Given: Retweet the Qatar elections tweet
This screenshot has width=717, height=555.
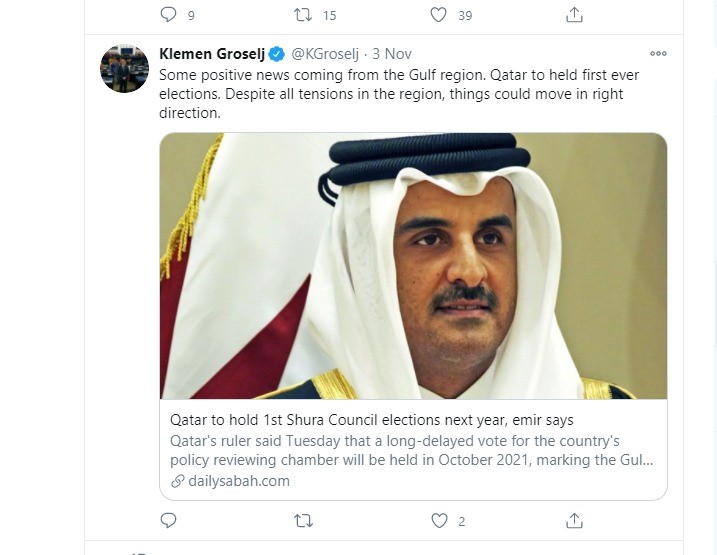Looking at the screenshot, I should (x=303, y=520).
